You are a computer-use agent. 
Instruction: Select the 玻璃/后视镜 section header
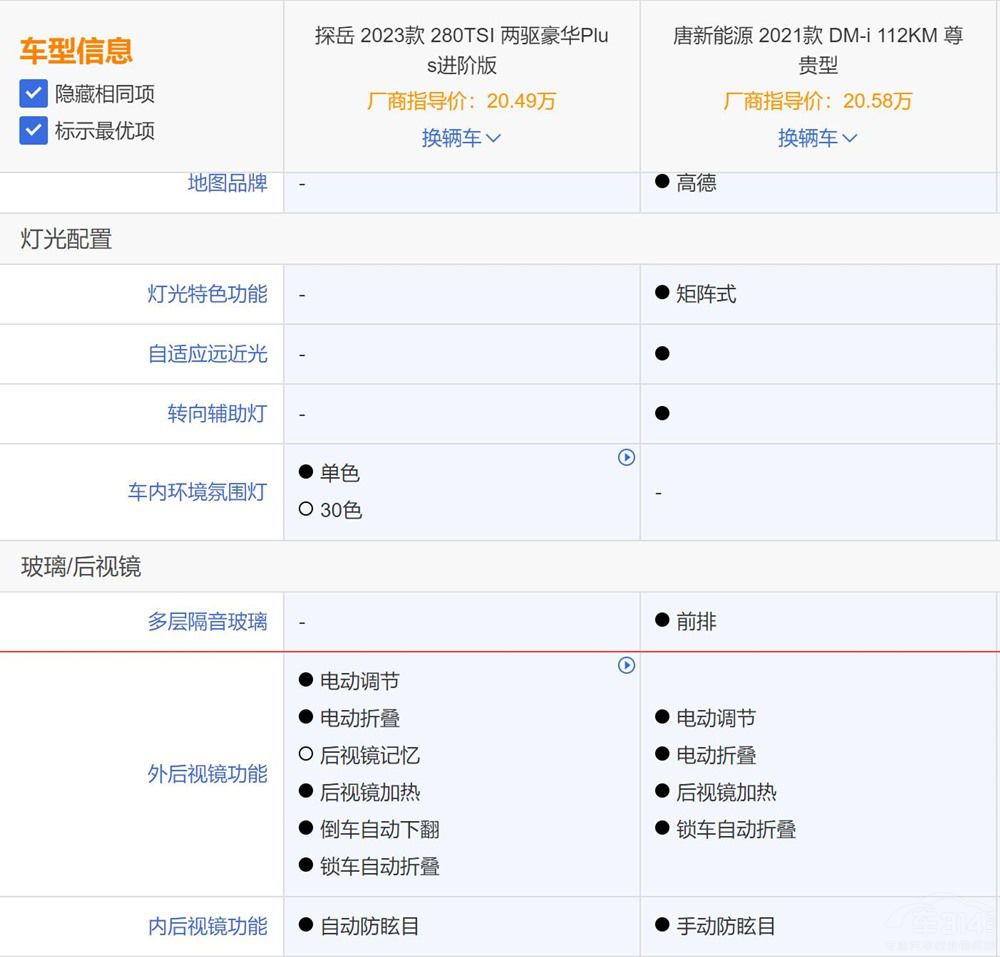pos(81,567)
